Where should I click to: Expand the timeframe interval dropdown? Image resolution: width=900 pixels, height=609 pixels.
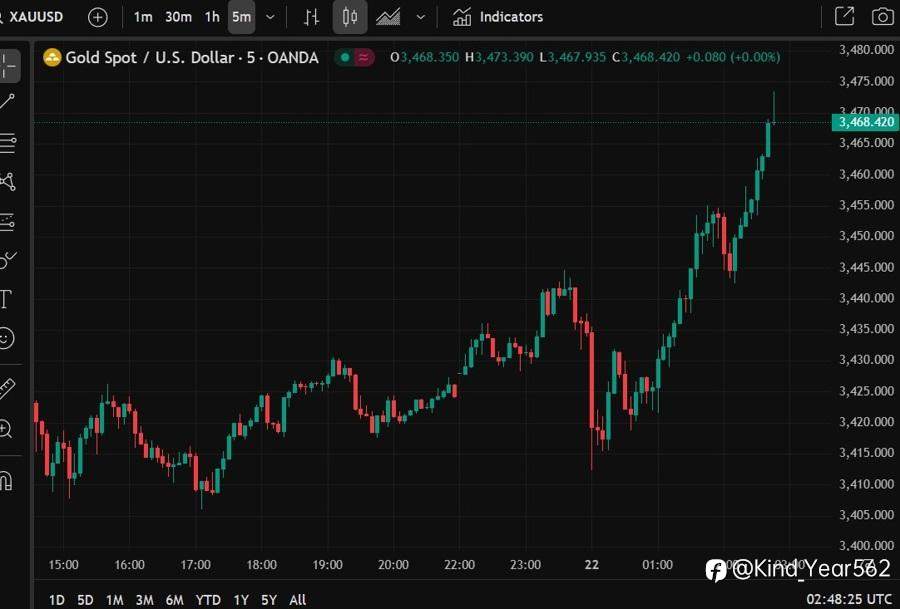(x=270, y=17)
